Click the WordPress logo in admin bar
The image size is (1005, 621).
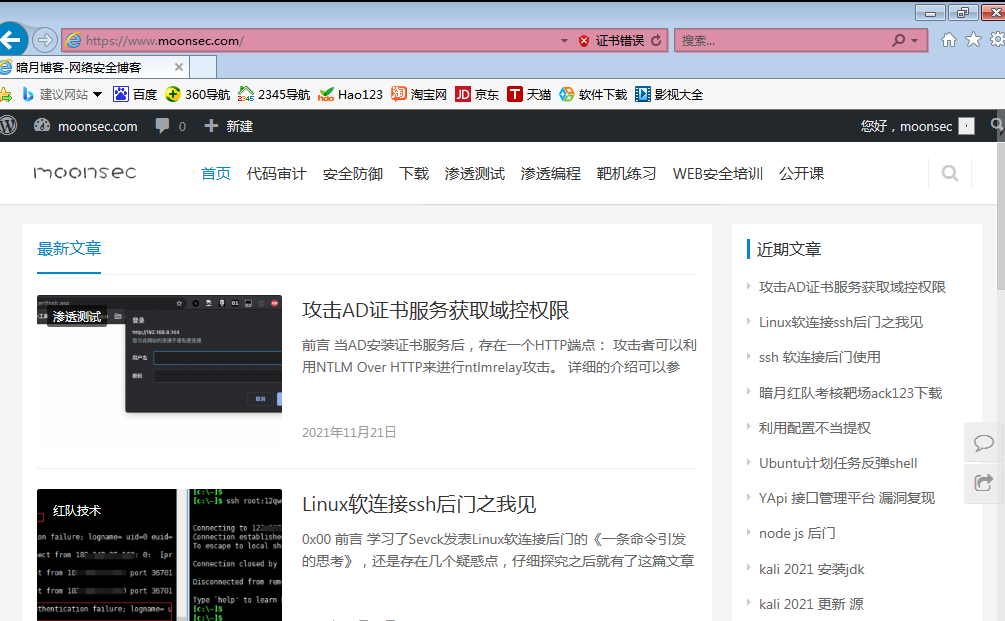click(8, 126)
